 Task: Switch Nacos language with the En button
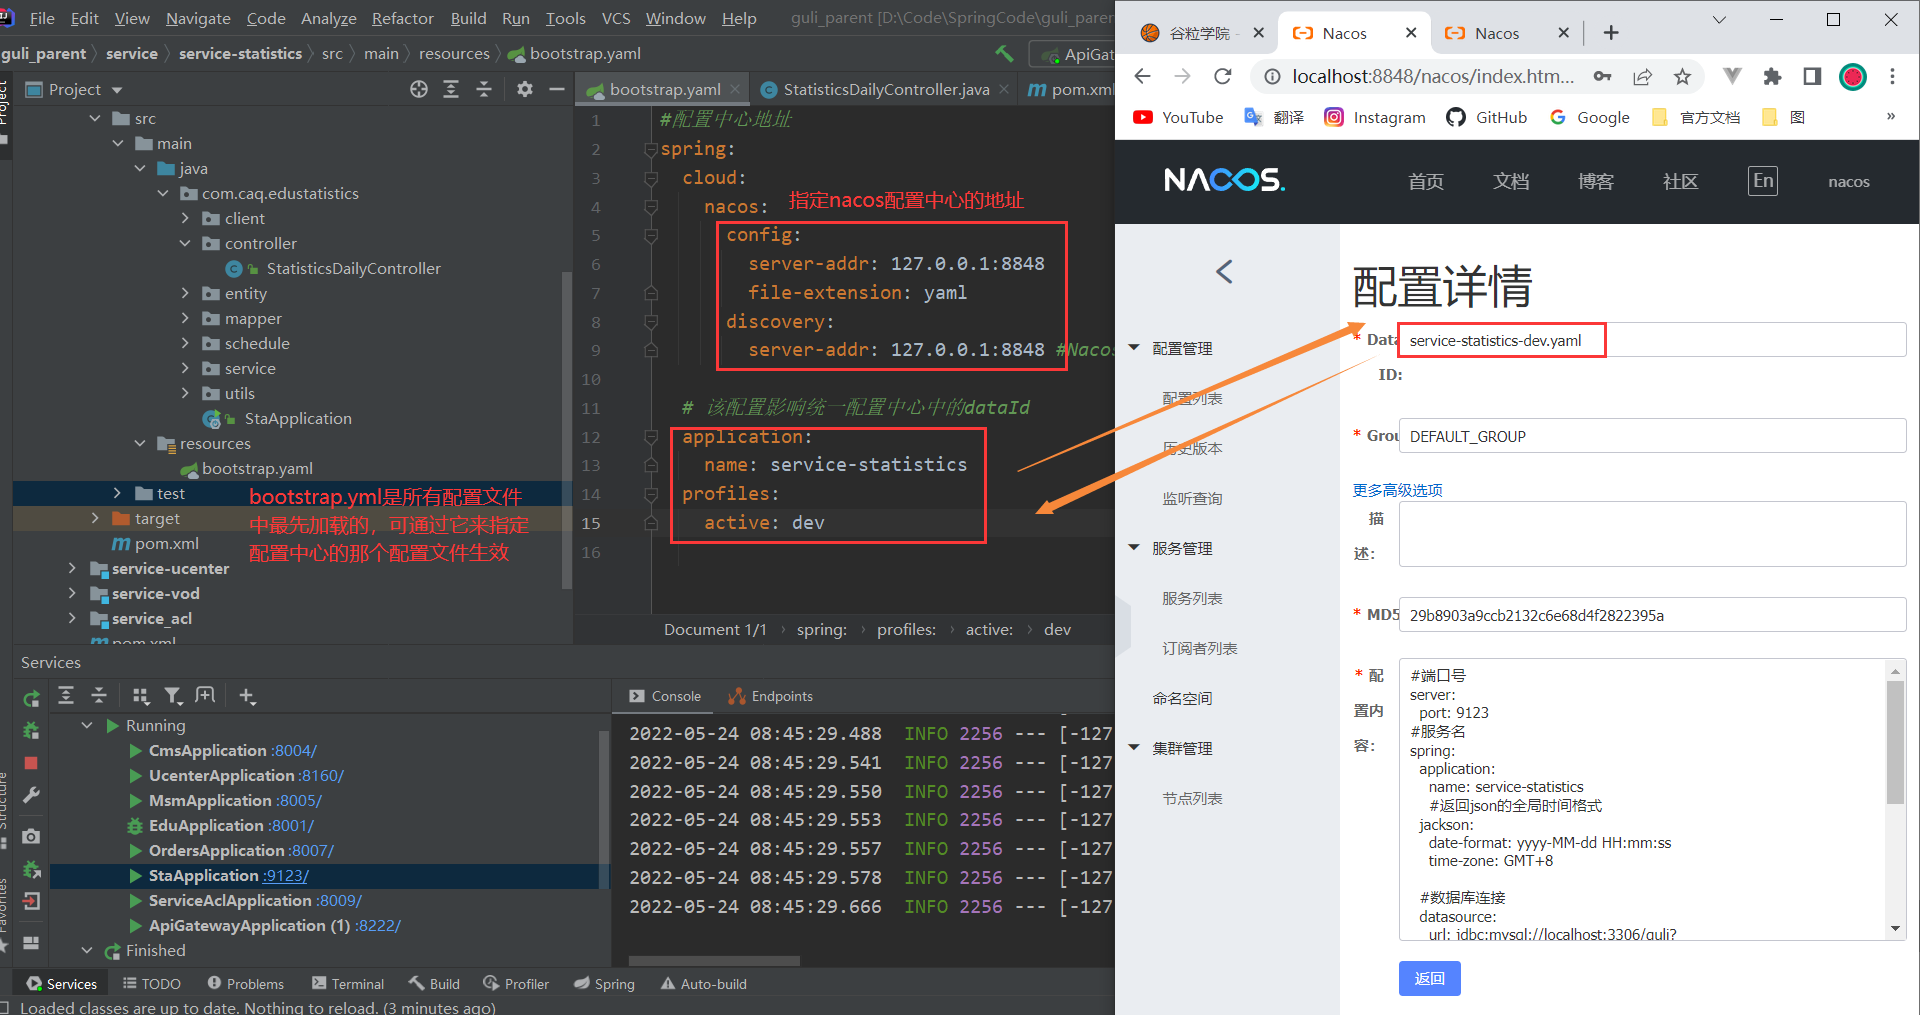coord(1763,181)
